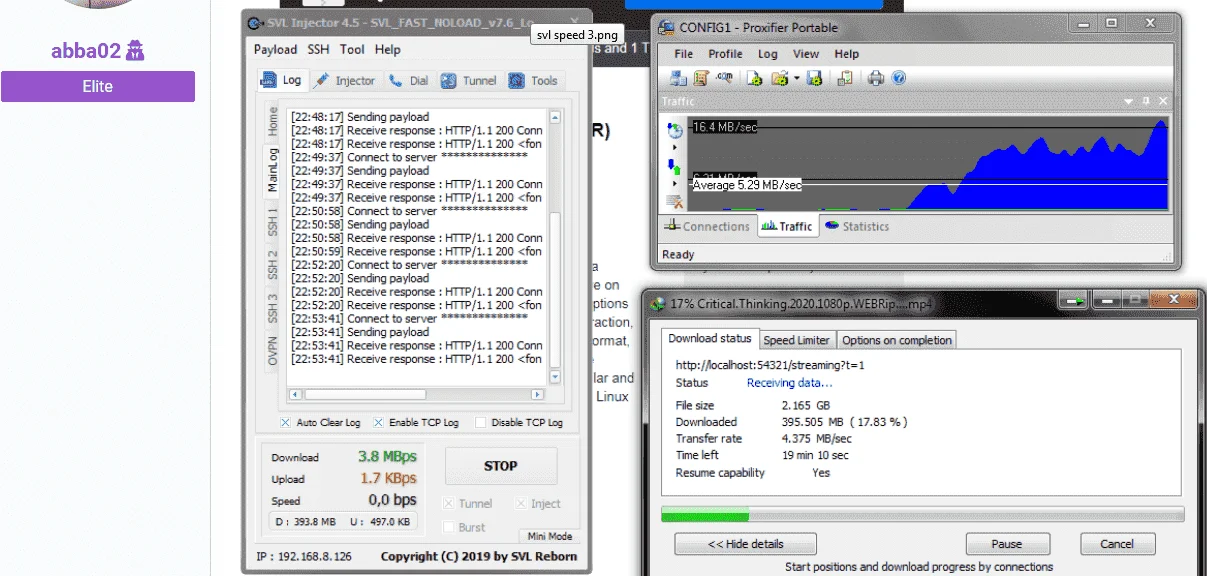The height and width of the screenshot is (576, 1207).
Task: Open Proxifier Name Resolution (.com) icon
Action: click(725, 78)
